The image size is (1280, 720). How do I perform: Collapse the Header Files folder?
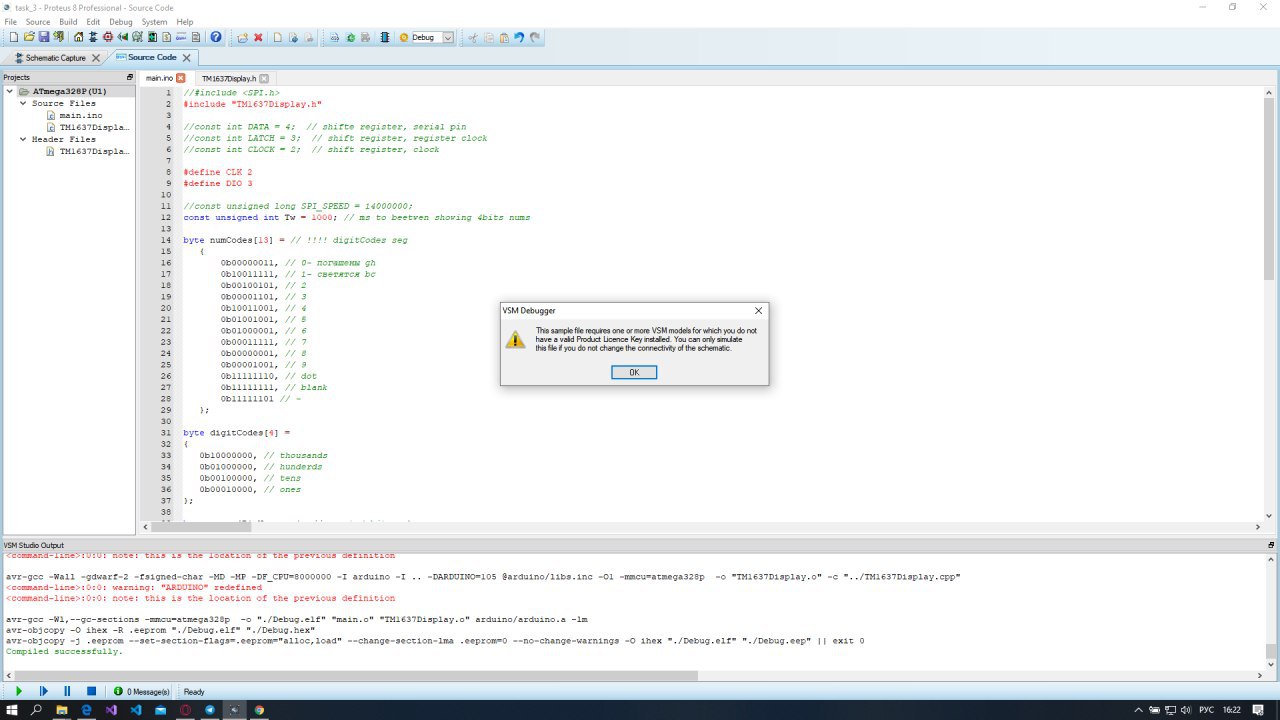click(23, 139)
